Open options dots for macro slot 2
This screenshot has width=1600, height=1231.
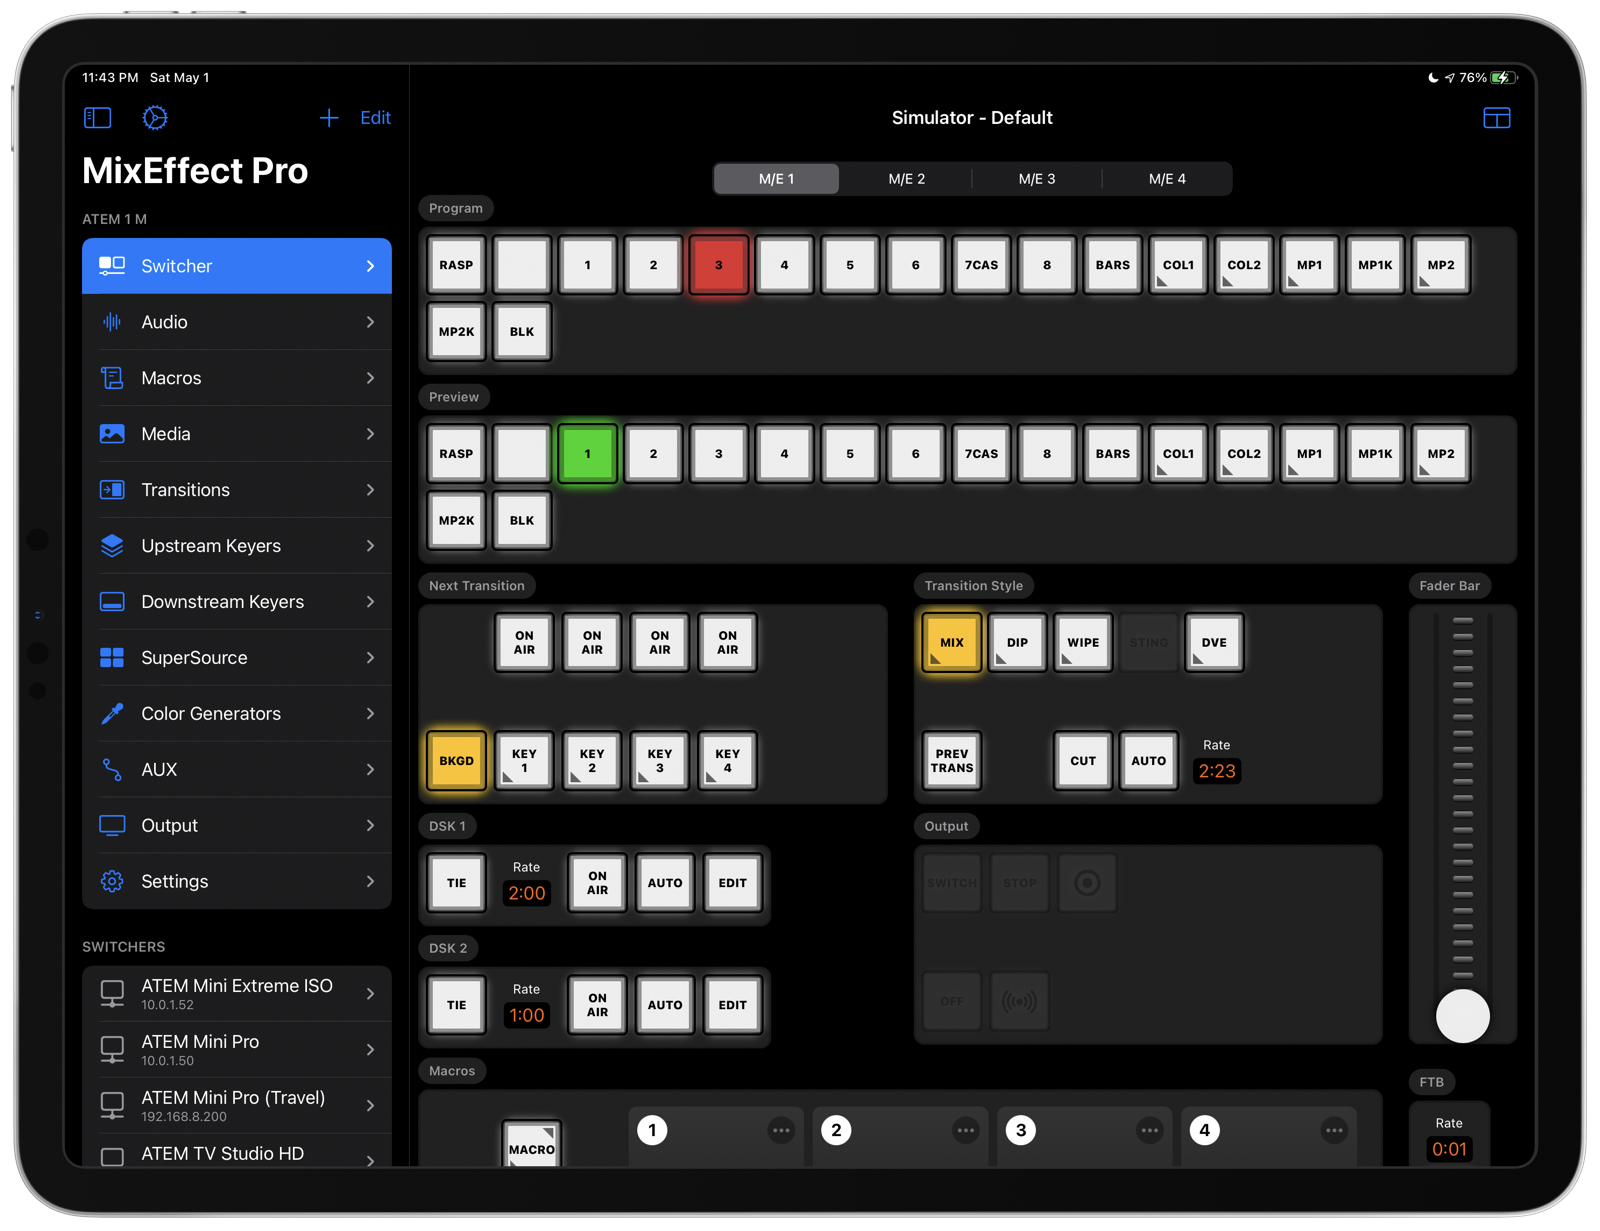pos(965,1131)
